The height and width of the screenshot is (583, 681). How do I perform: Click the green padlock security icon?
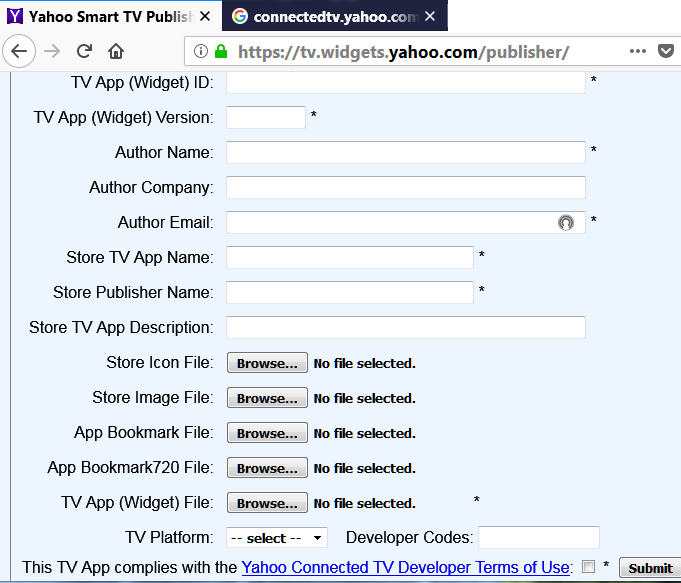click(220, 51)
